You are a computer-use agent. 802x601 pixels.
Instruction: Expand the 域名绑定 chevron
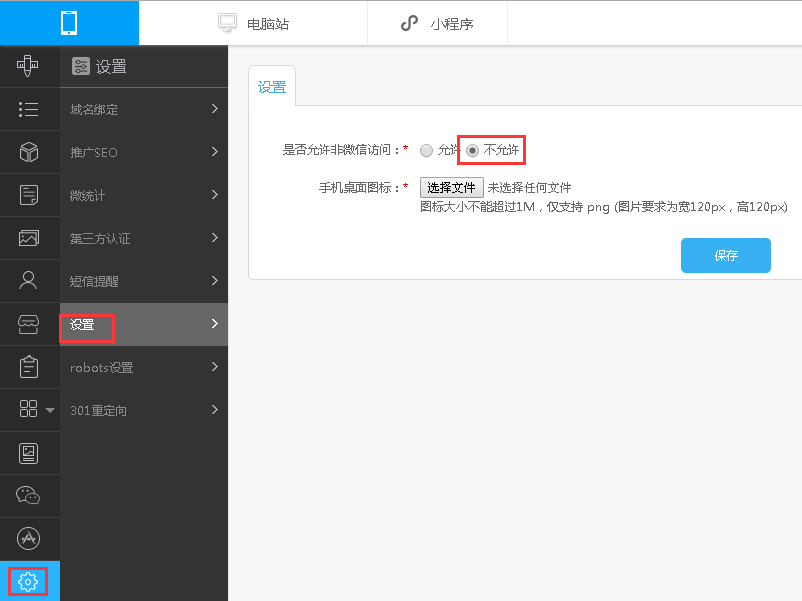point(215,108)
